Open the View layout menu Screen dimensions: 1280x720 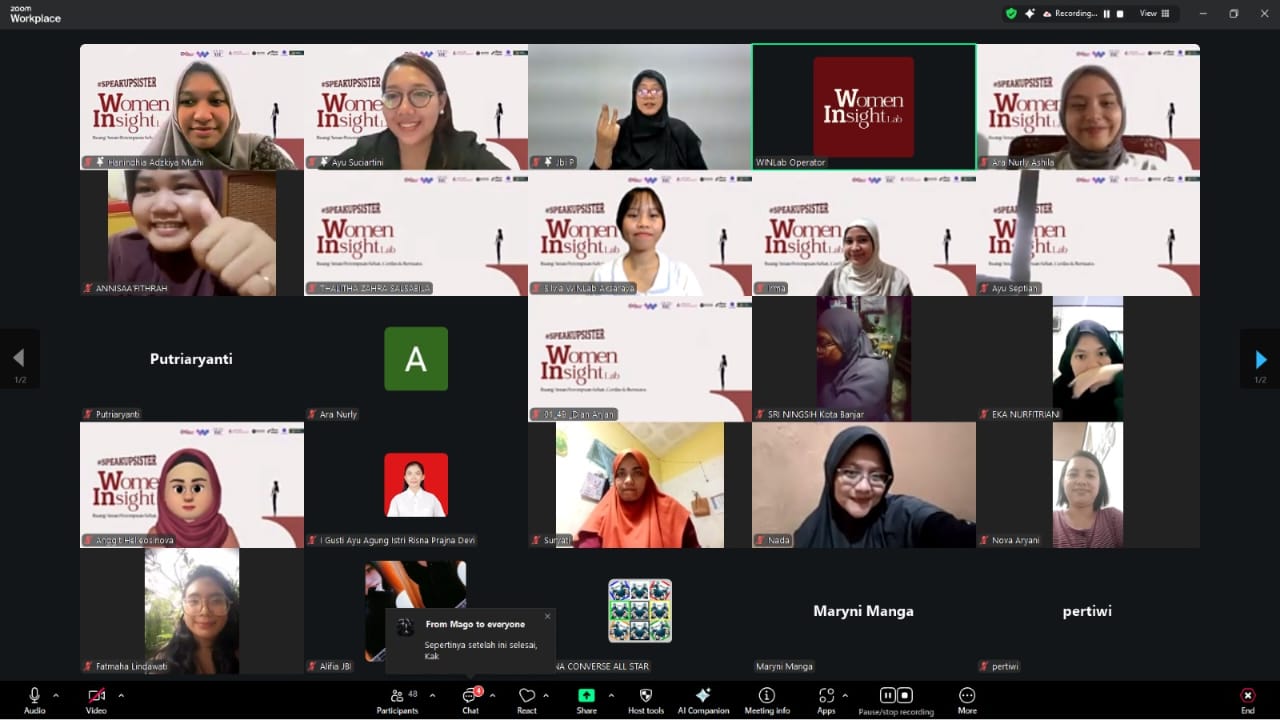tap(1152, 14)
